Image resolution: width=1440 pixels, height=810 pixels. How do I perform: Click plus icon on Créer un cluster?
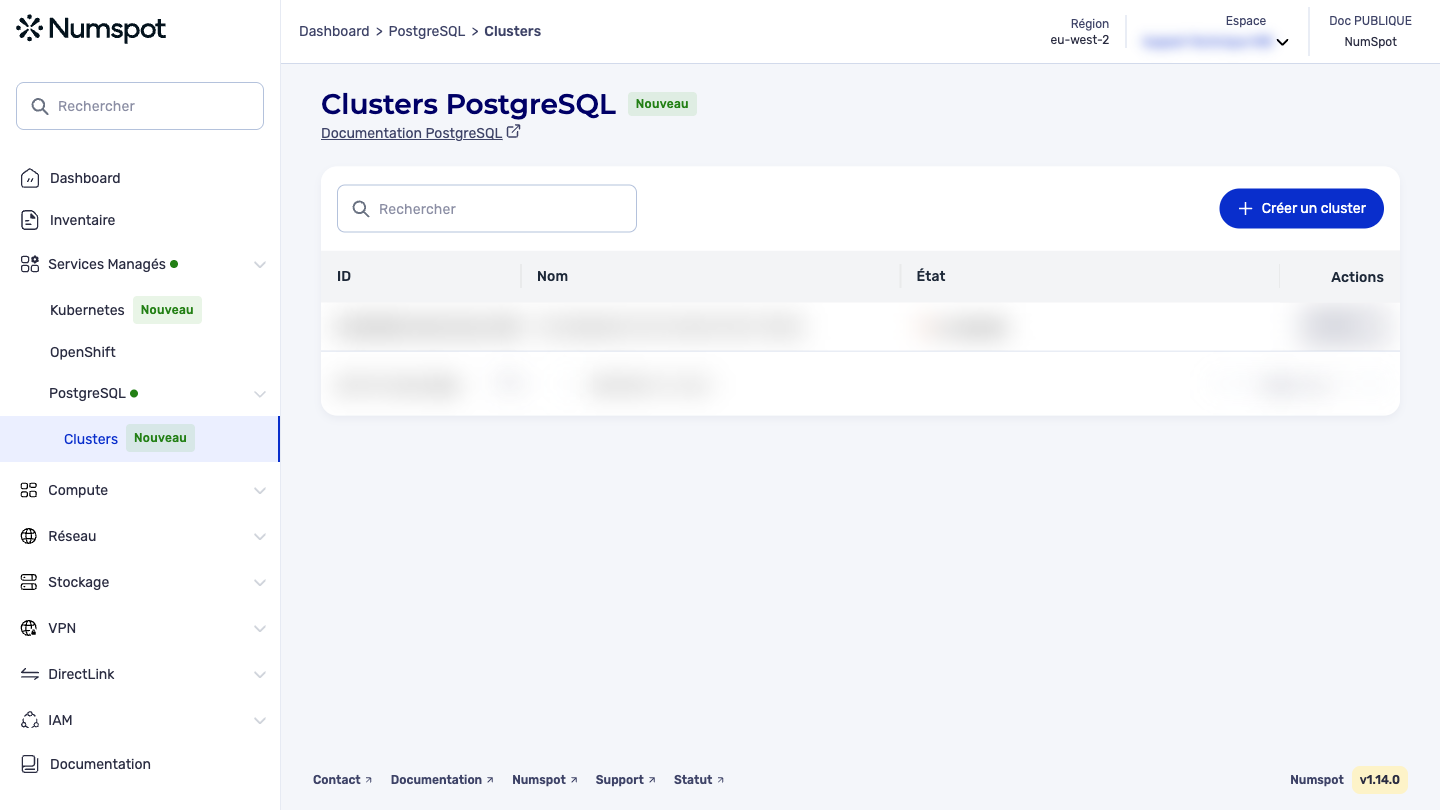coord(1245,208)
